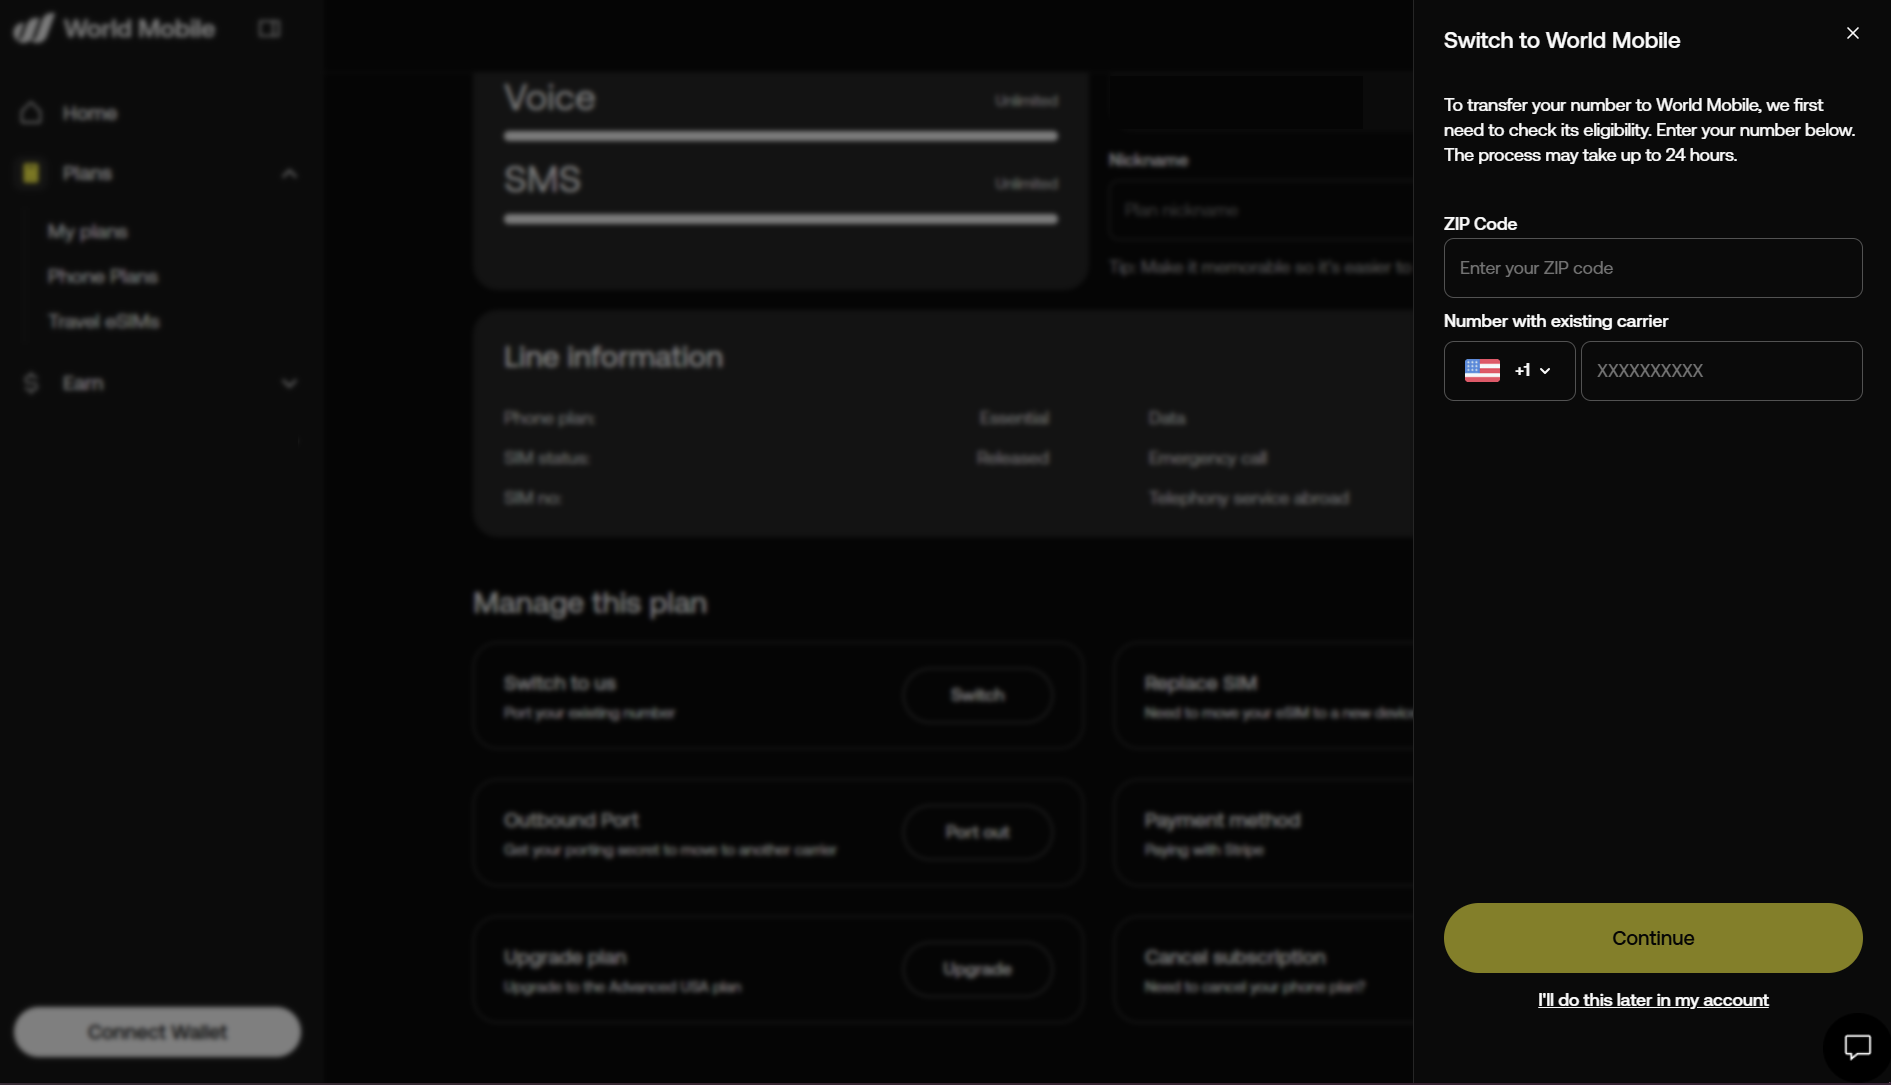Click the Continue button

(1652, 938)
